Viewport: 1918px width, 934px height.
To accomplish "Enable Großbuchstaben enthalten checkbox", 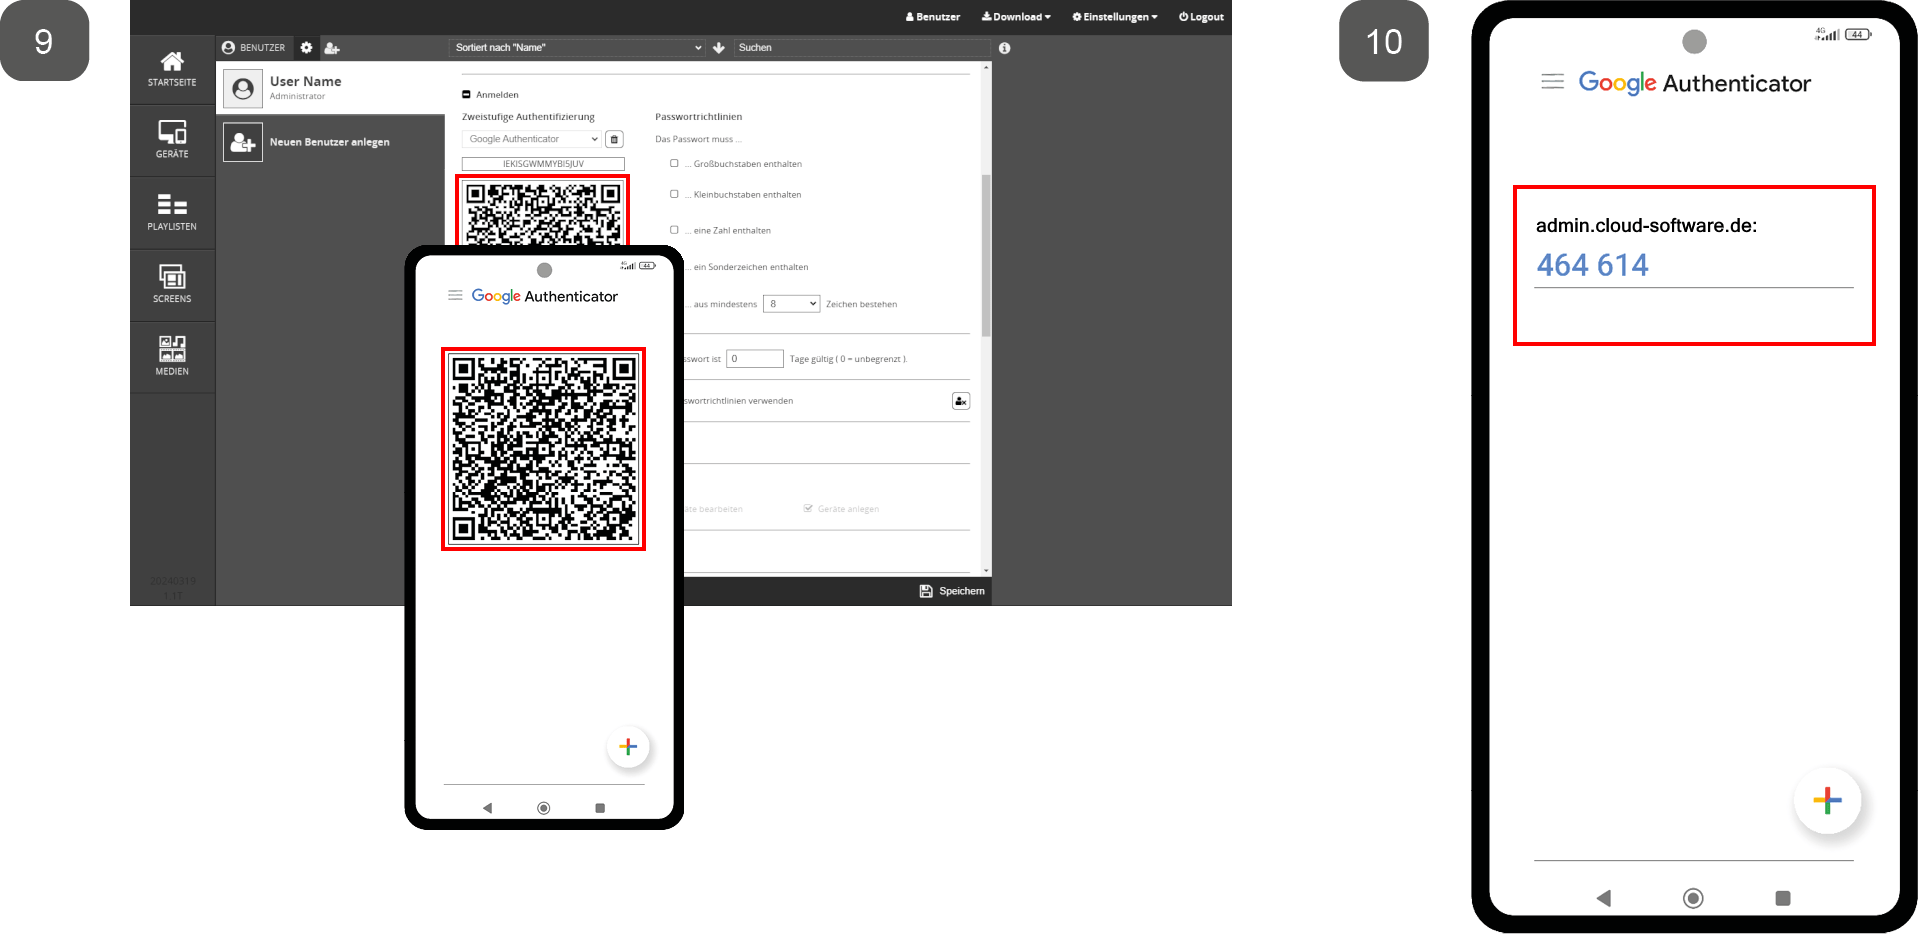I will tap(674, 163).
